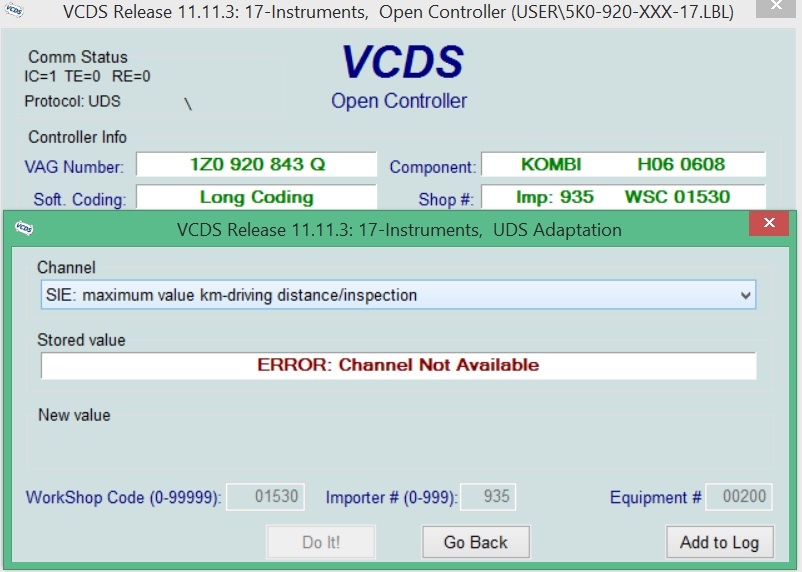The width and height of the screenshot is (802, 572).
Task: Close the Open Controller main window
Action: point(776,6)
